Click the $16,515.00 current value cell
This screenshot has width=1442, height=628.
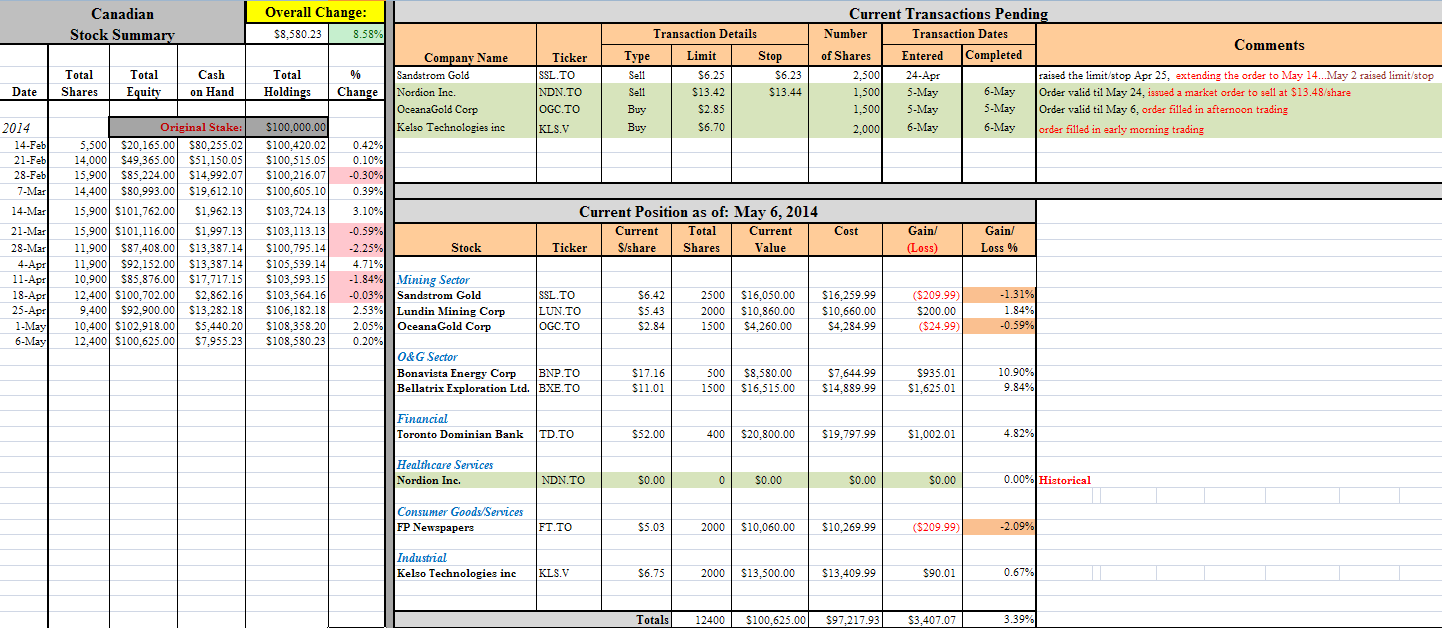pos(768,388)
